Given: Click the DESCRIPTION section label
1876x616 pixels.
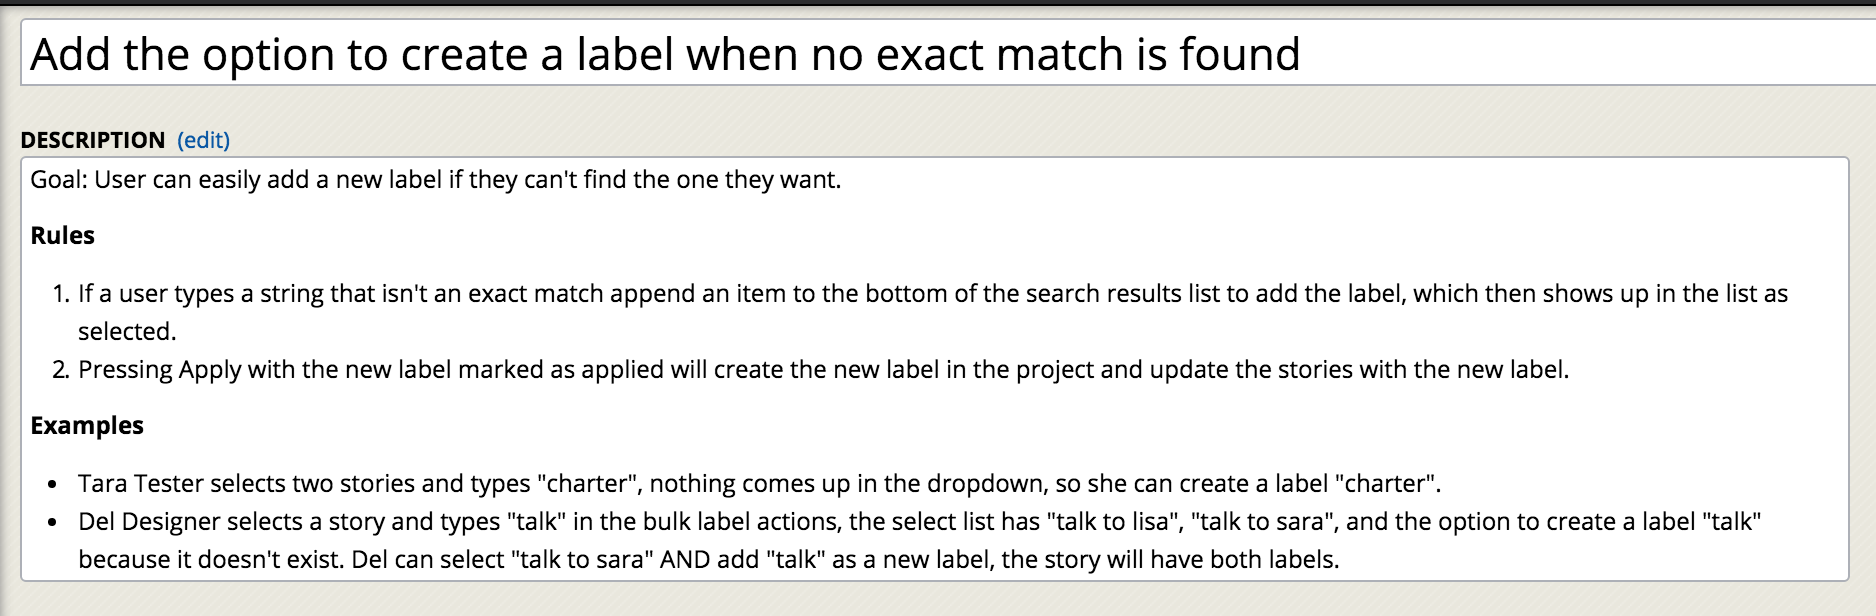Looking at the screenshot, I should coord(93,140).
